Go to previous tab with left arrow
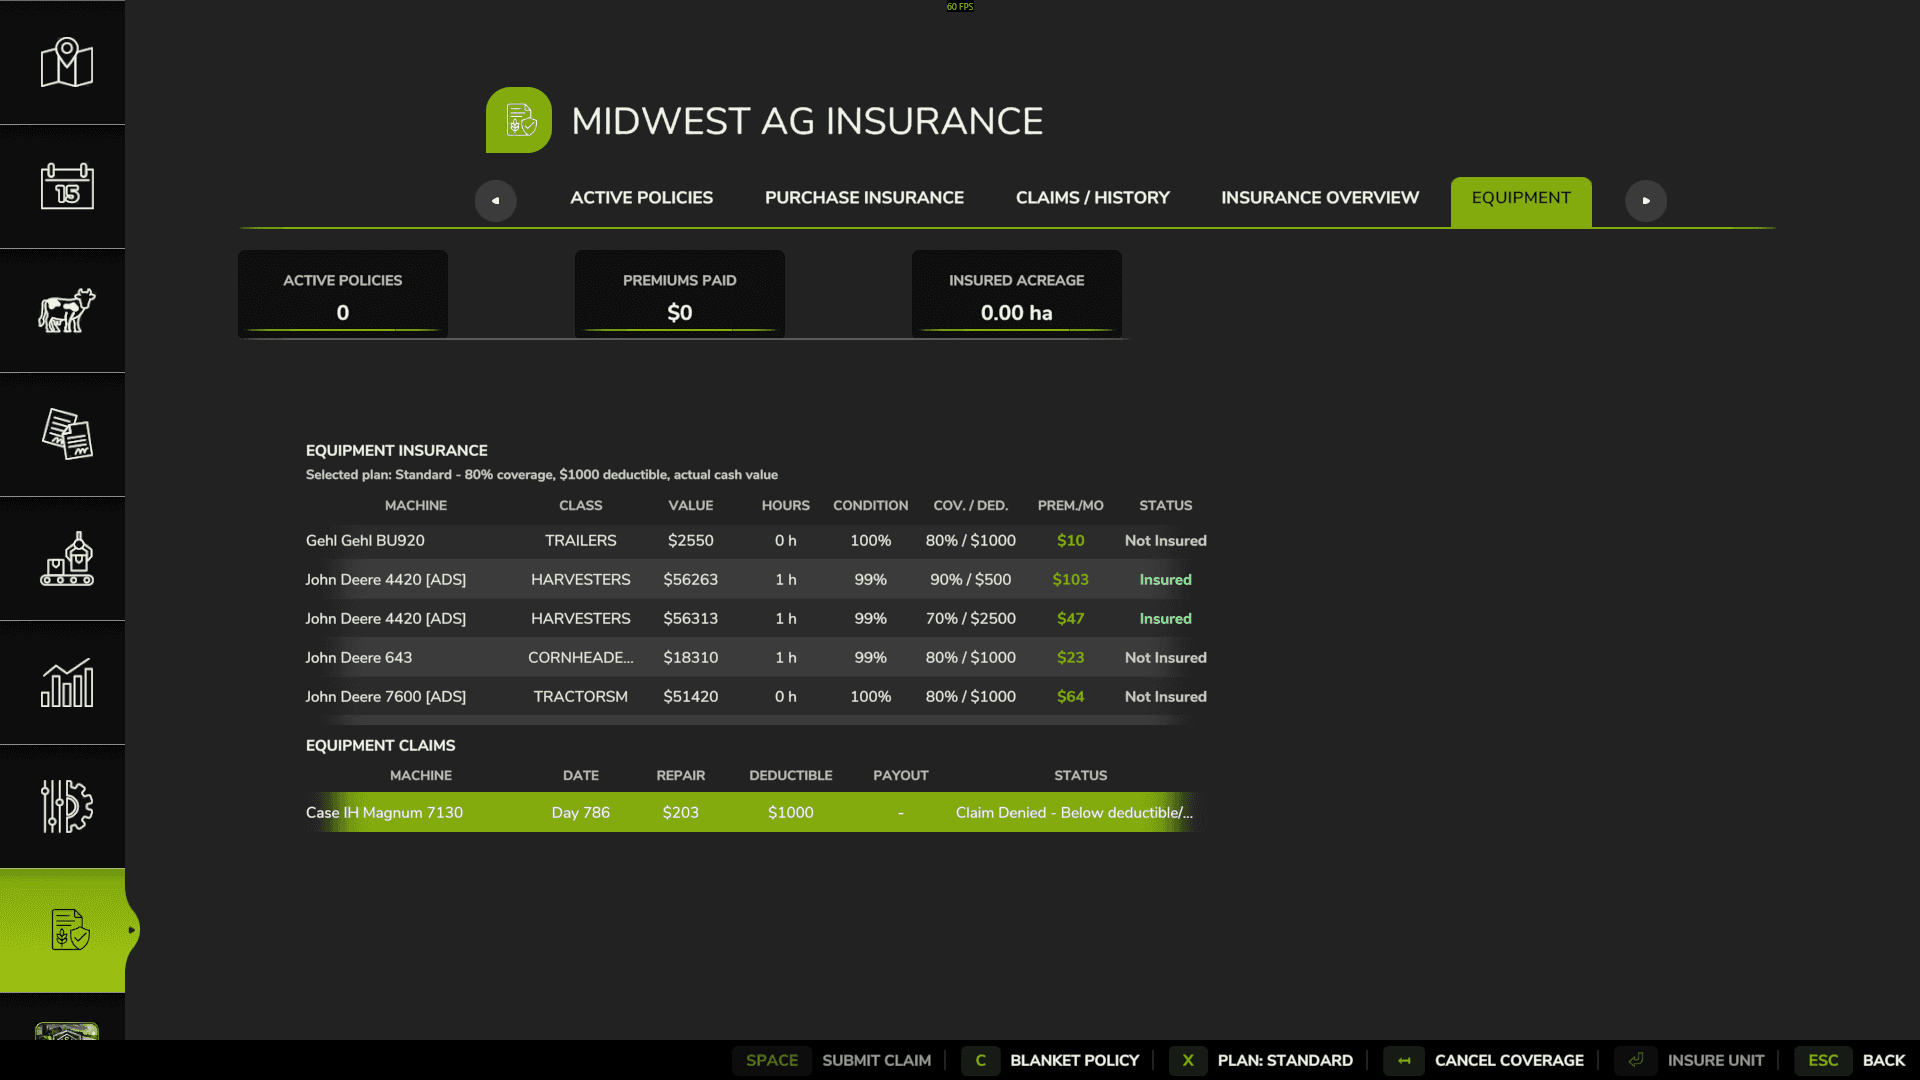 coord(495,201)
